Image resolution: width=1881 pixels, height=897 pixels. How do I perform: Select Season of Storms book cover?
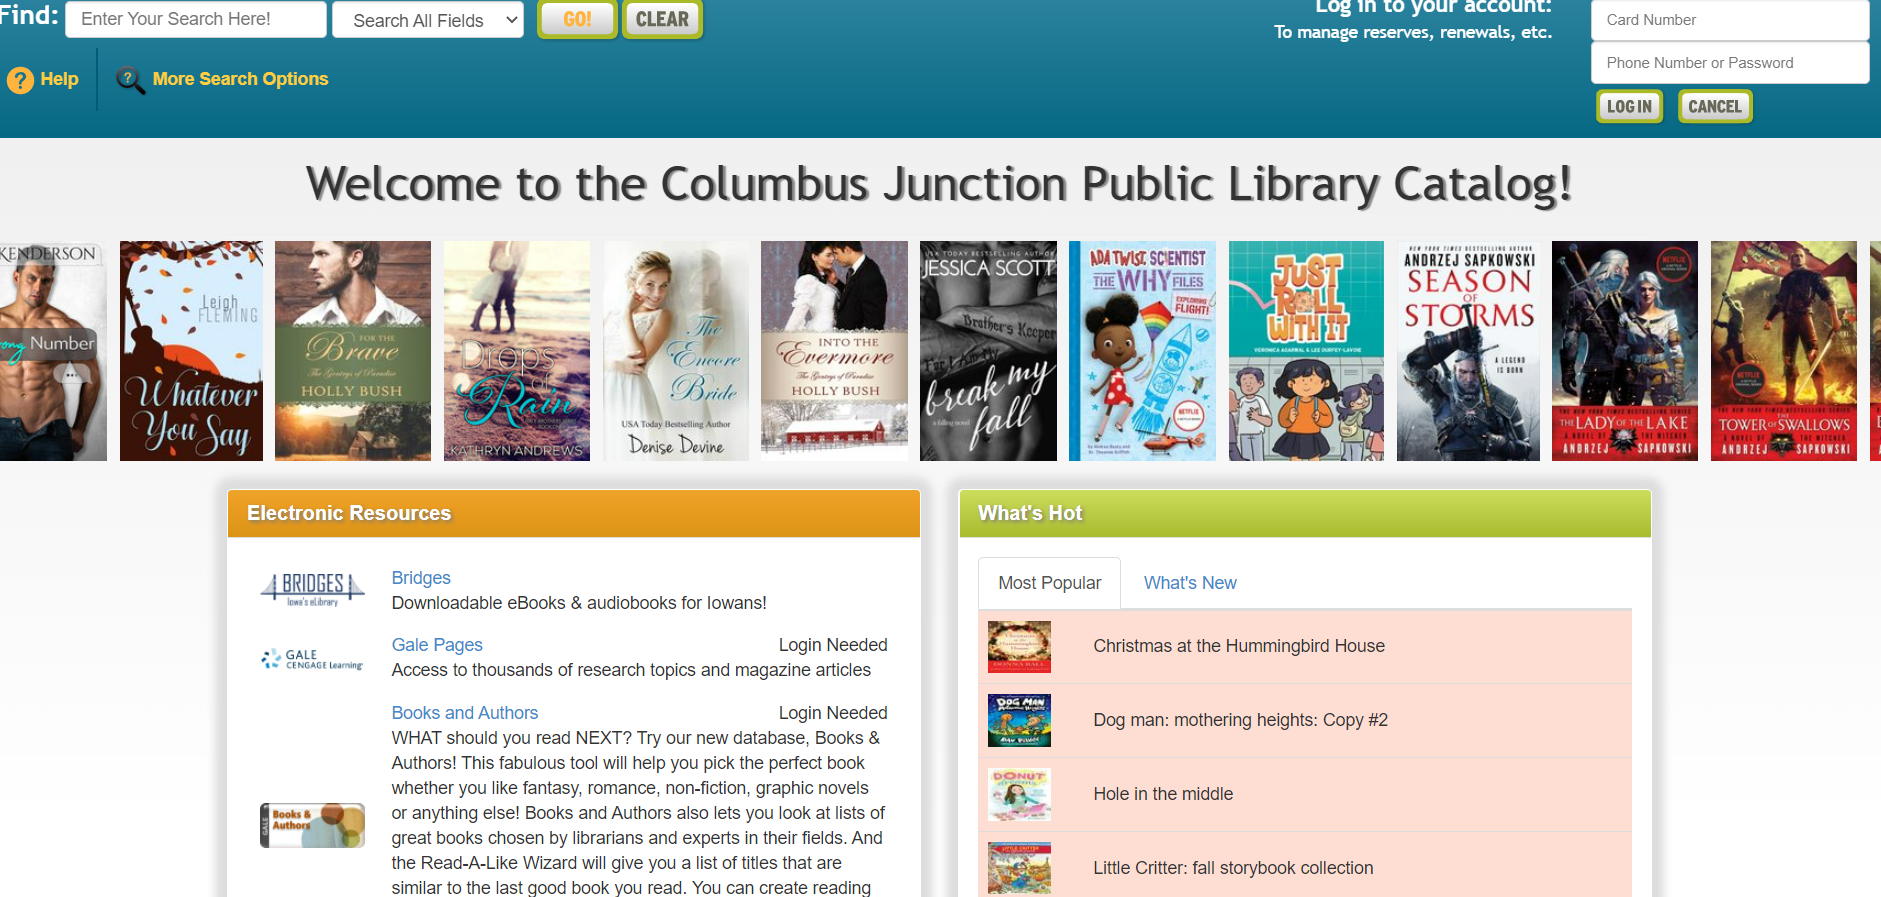pyautogui.click(x=1468, y=351)
